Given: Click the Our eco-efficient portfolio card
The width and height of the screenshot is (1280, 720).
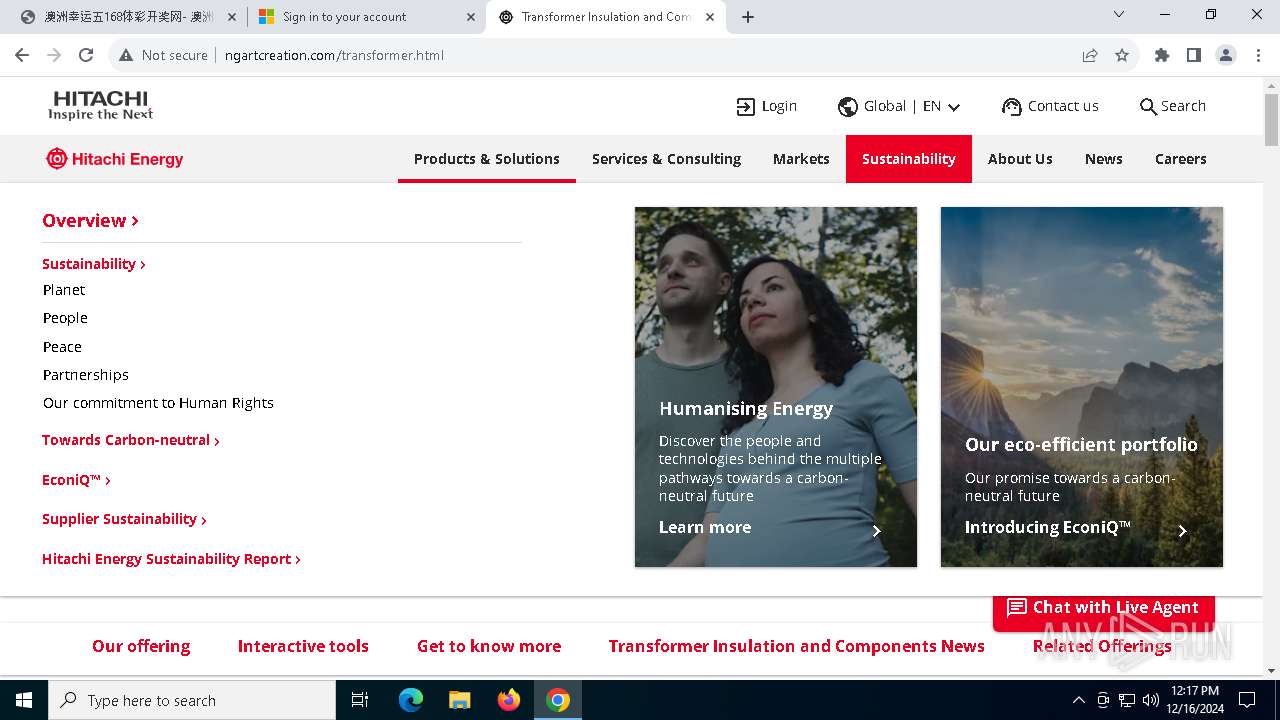Looking at the screenshot, I should coord(1081,387).
